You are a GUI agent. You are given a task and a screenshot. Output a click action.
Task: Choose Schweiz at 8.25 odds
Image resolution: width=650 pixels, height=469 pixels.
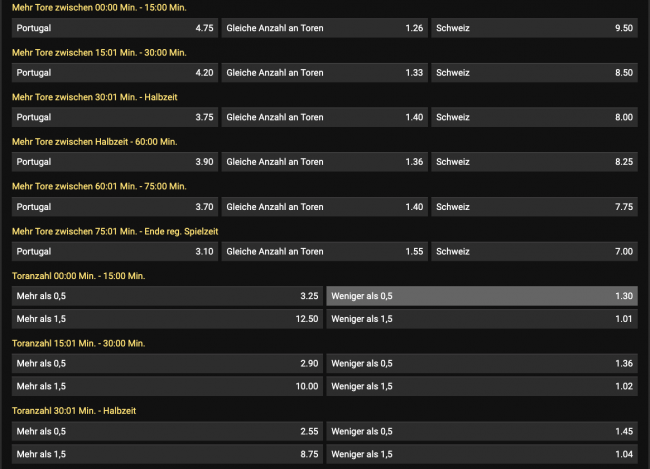(535, 161)
